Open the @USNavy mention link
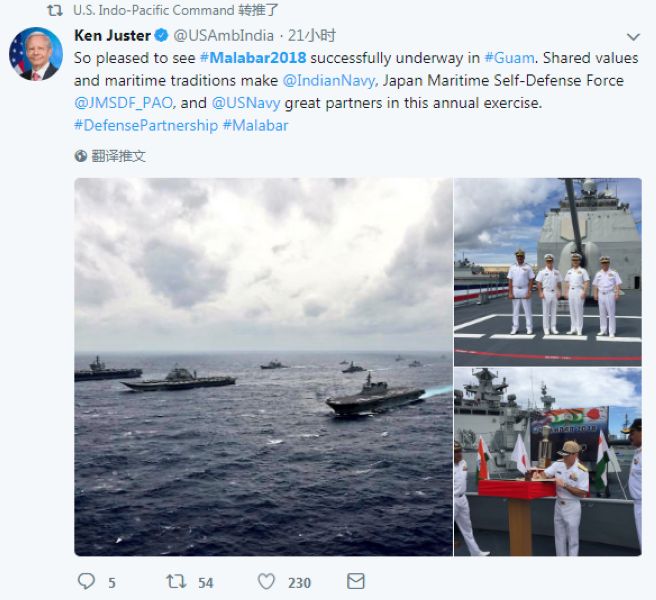The height and width of the screenshot is (600, 656). (246, 103)
